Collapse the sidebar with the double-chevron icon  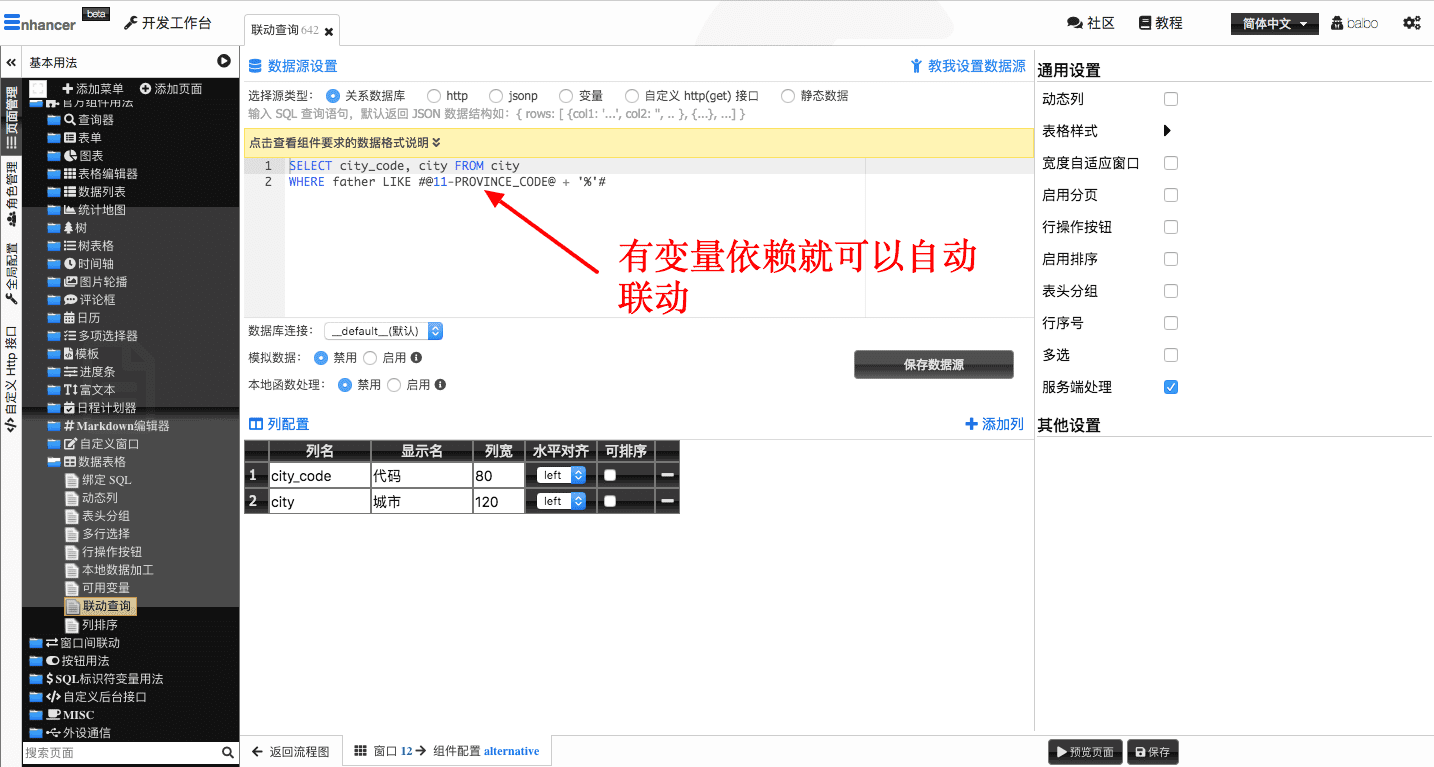coord(11,62)
